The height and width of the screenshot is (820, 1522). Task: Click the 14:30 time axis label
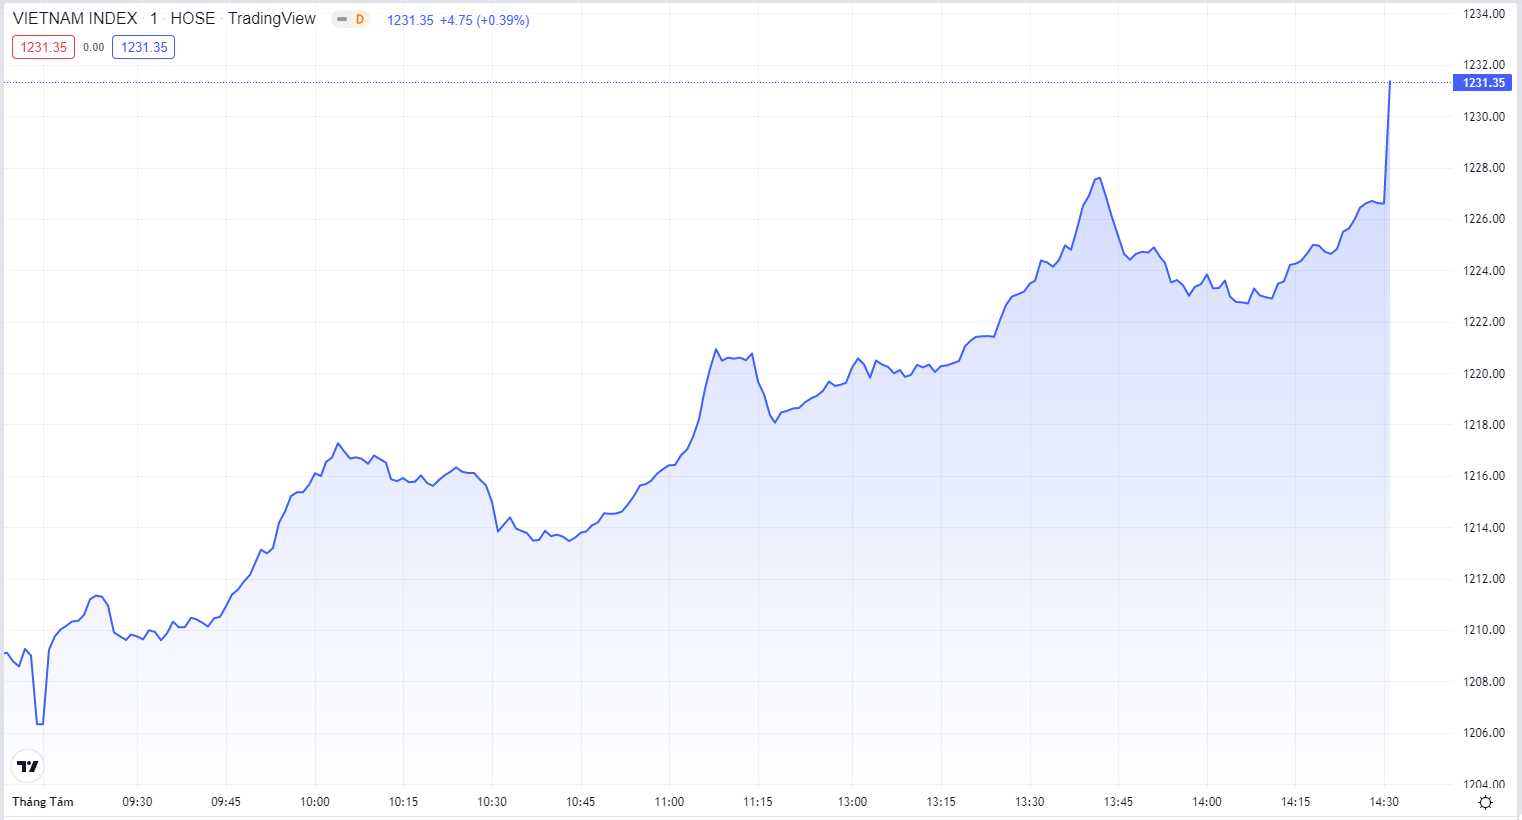(x=1384, y=802)
